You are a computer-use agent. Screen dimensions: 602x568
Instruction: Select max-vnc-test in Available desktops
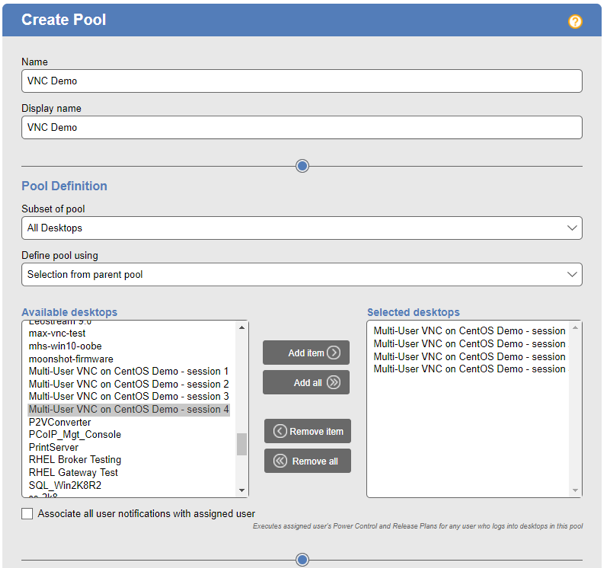(x=58, y=333)
